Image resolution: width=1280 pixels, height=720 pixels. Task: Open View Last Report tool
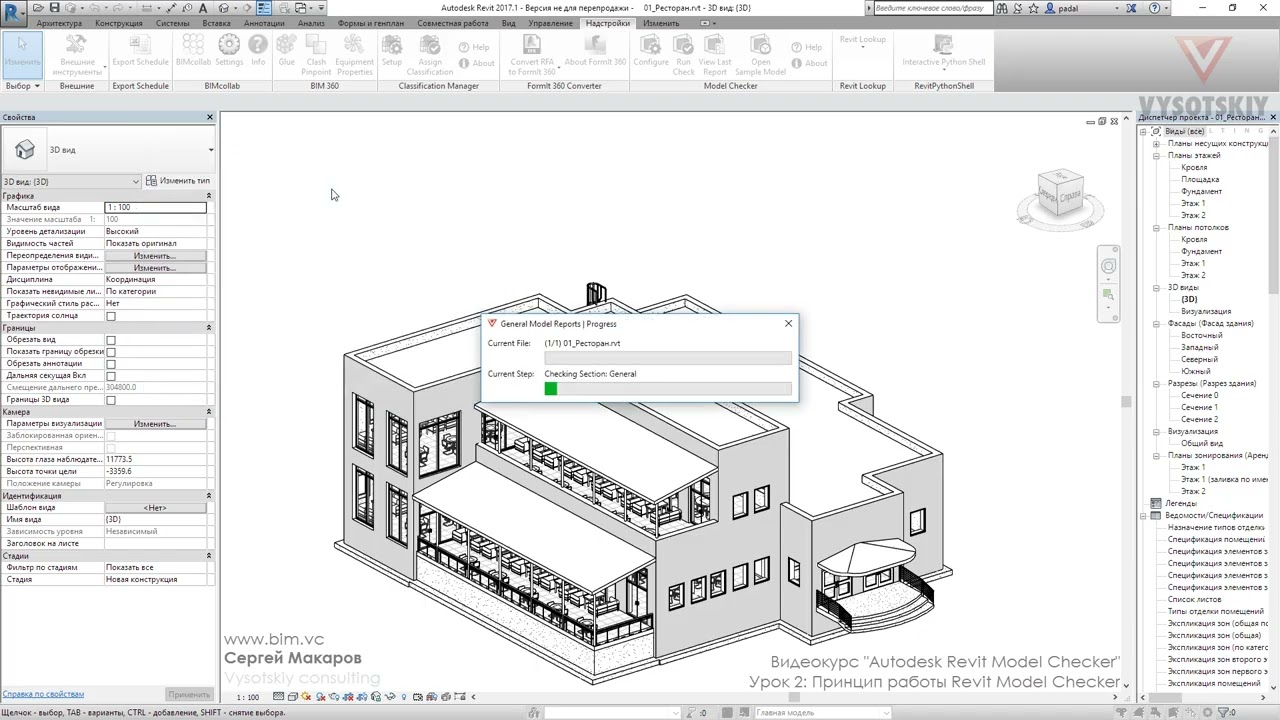(715, 54)
